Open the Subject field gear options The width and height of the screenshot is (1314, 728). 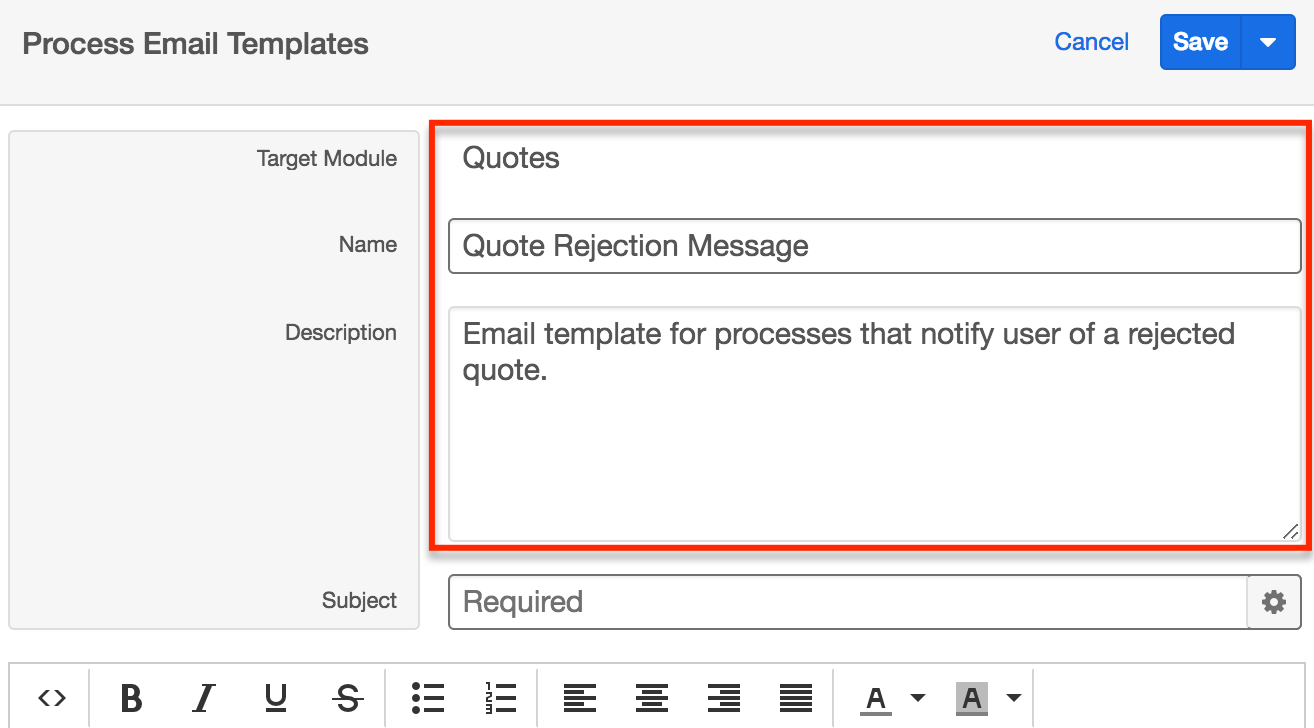pyautogui.click(x=1273, y=602)
